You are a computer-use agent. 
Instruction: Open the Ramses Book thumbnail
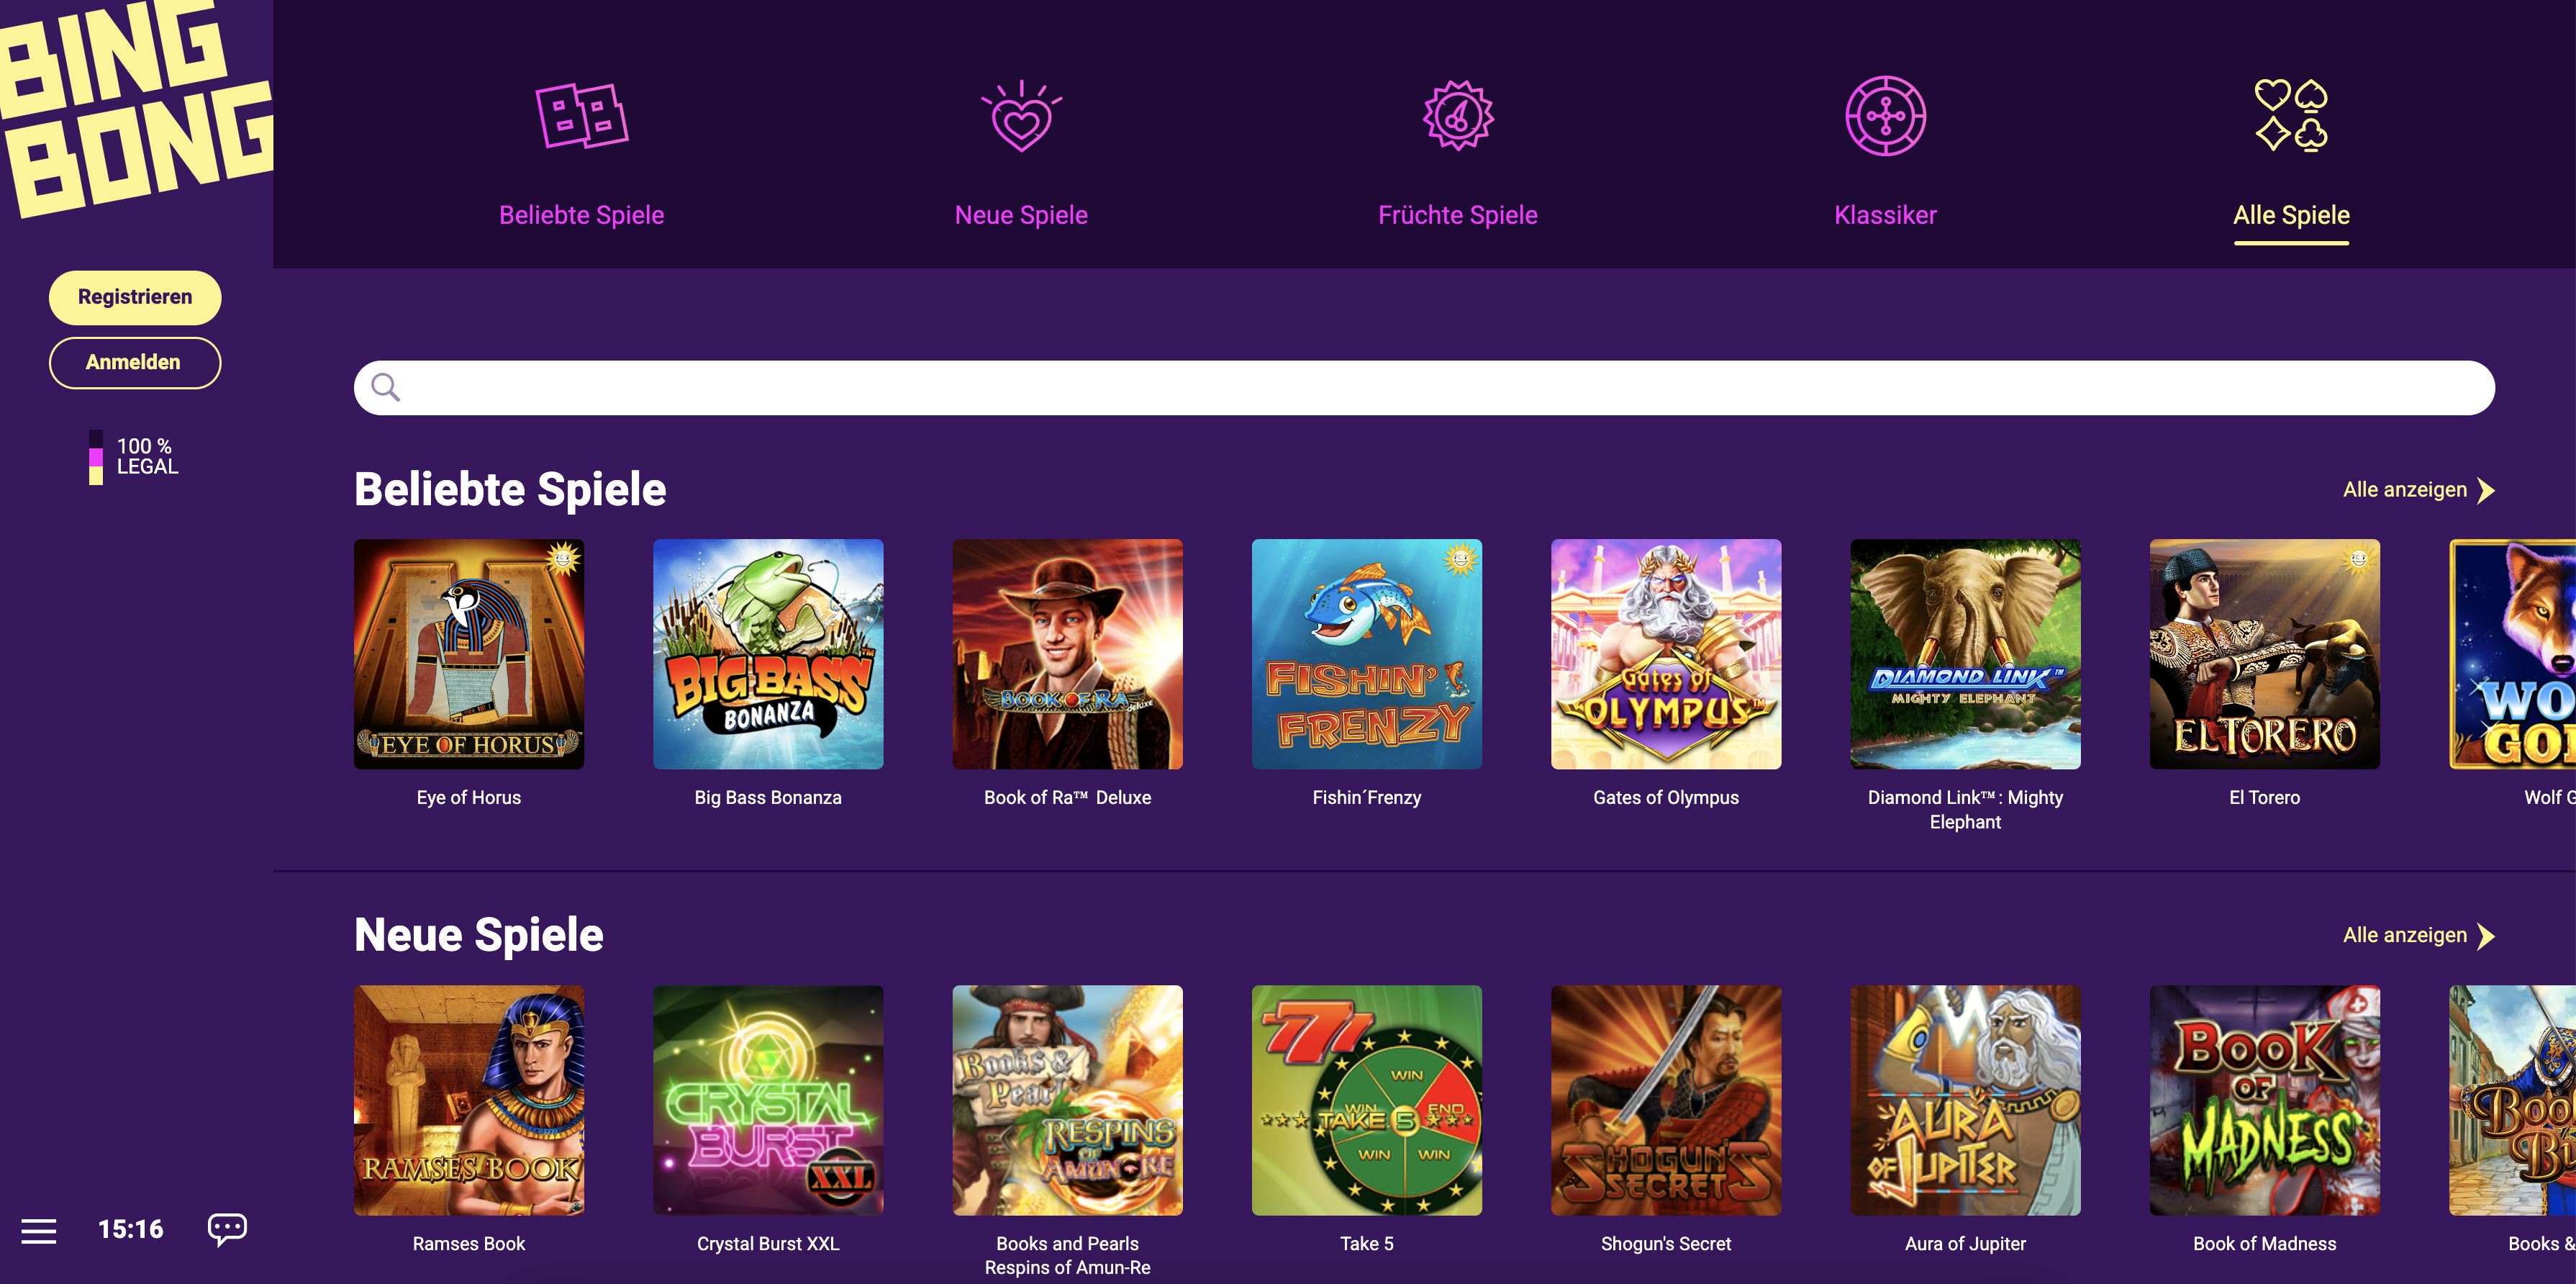[469, 1100]
